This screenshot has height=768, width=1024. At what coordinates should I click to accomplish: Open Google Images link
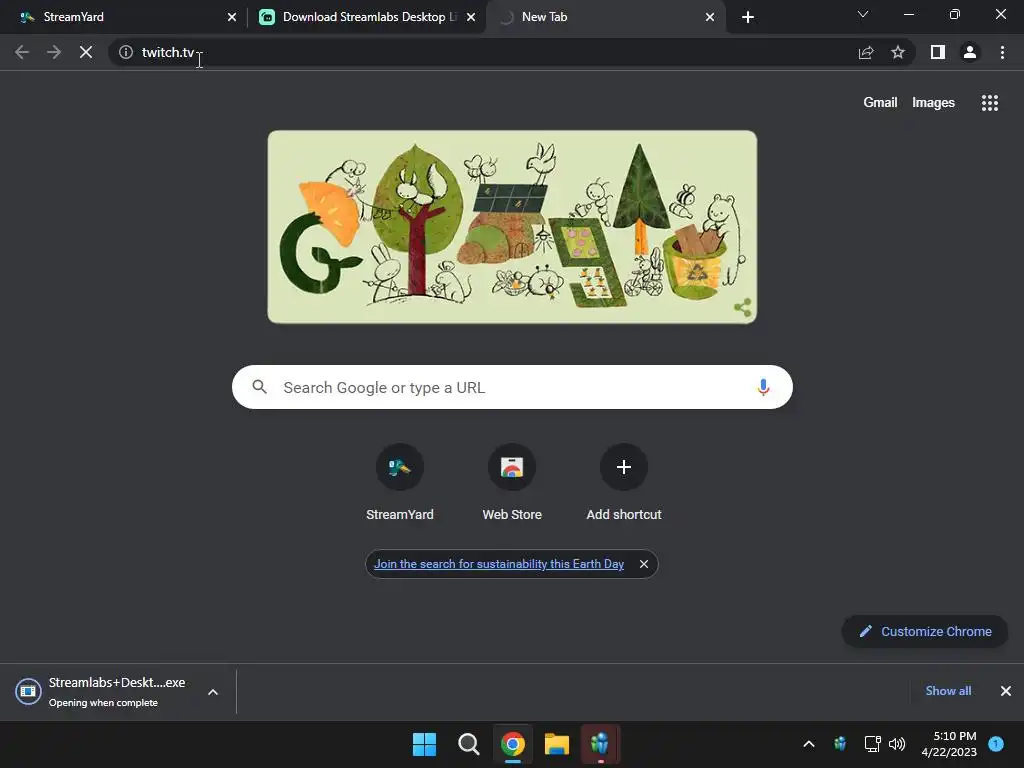point(933,103)
